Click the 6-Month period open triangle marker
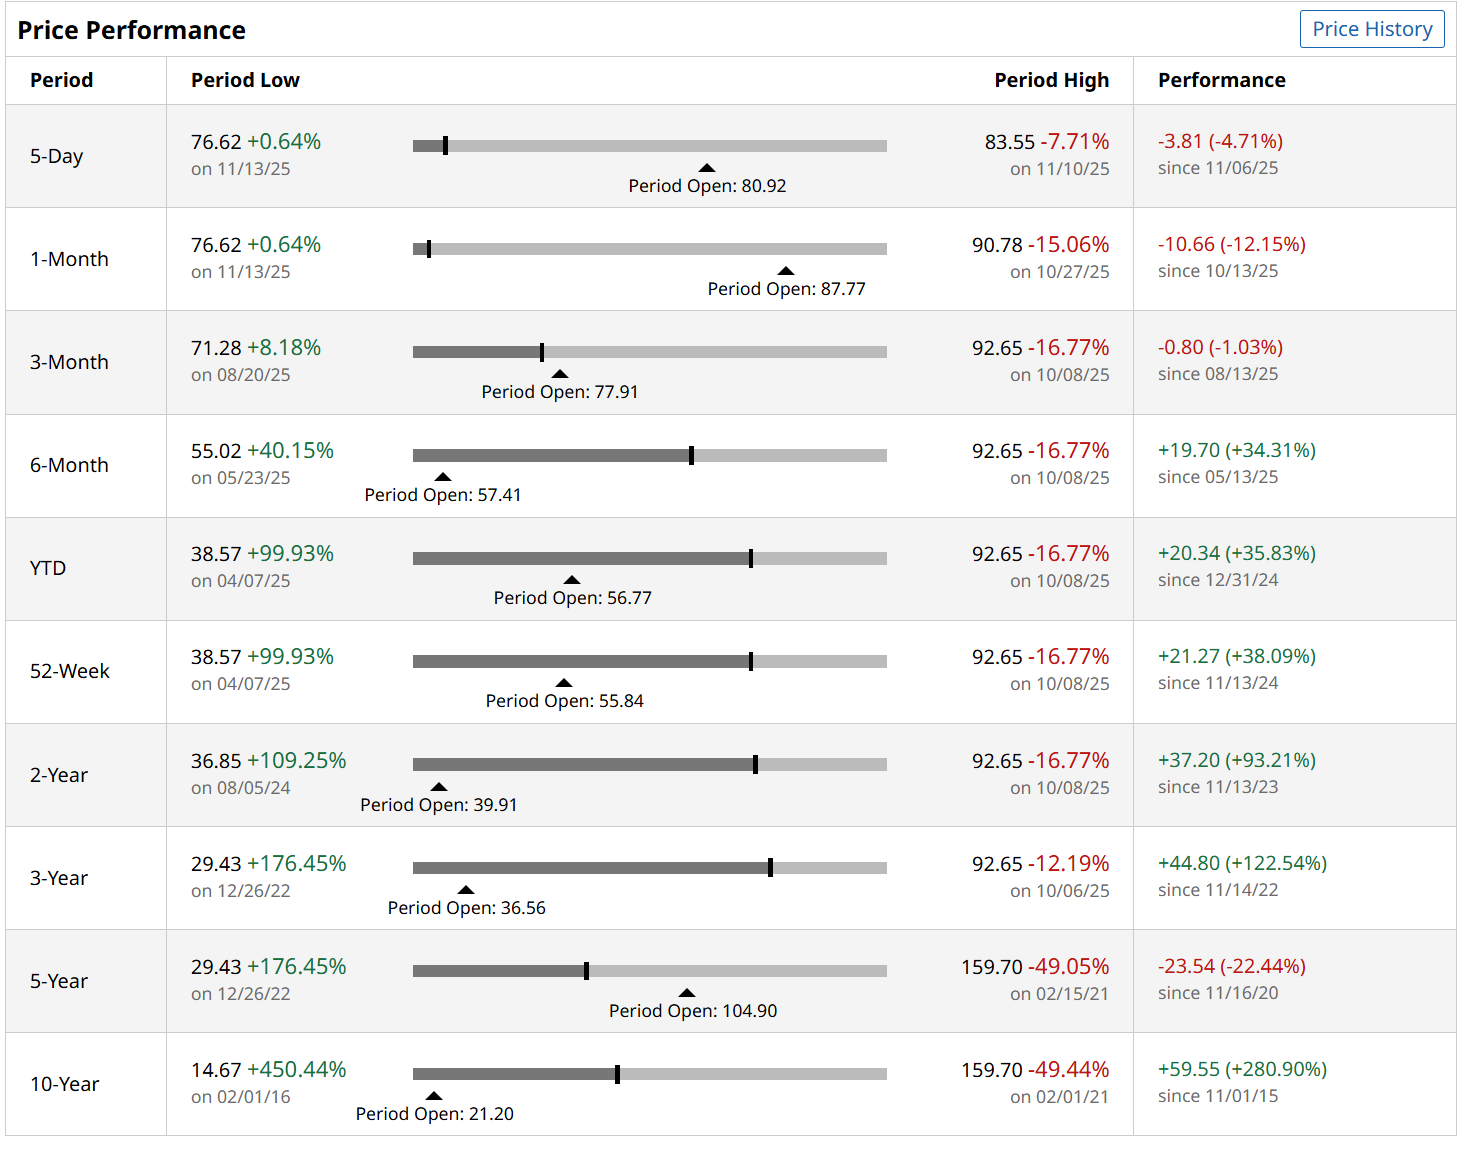The image size is (1473, 1169). (443, 477)
